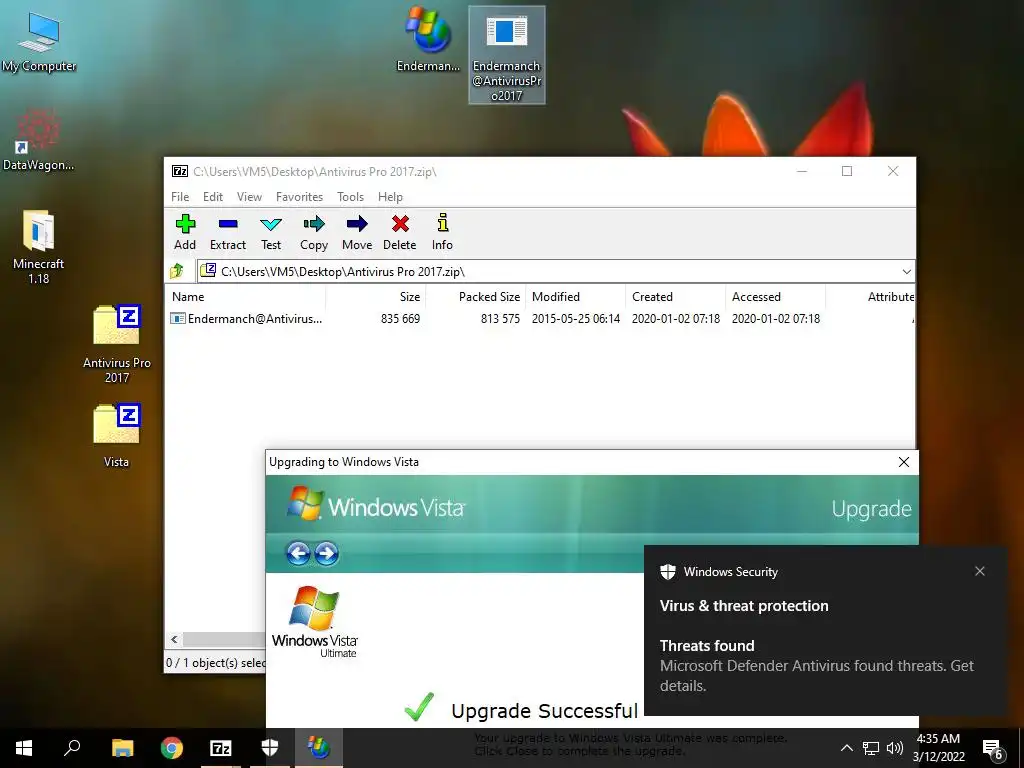Open taskbar search magnifier

point(72,748)
